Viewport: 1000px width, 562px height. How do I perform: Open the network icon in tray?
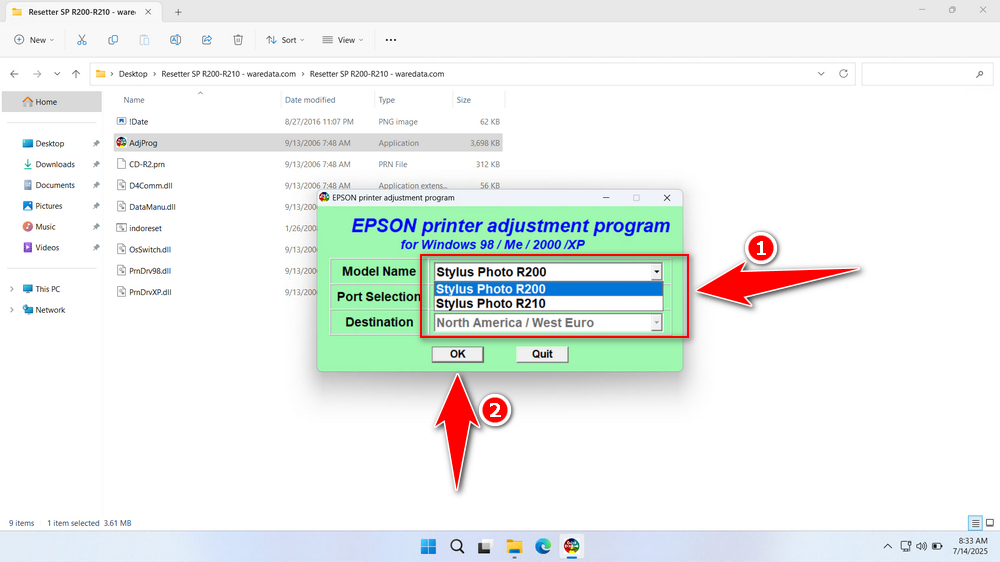coord(906,547)
